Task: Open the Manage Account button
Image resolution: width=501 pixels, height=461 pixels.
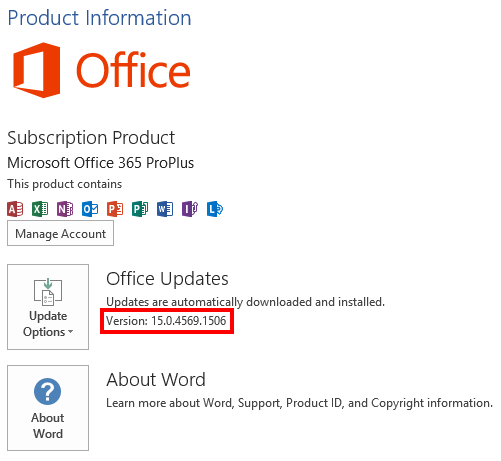Action: click(x=60, y=233)
